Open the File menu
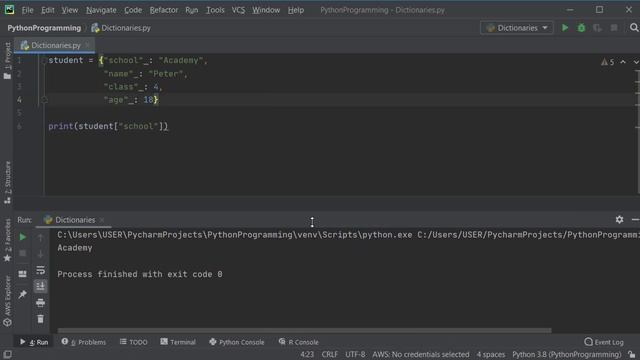 (27, 10)
